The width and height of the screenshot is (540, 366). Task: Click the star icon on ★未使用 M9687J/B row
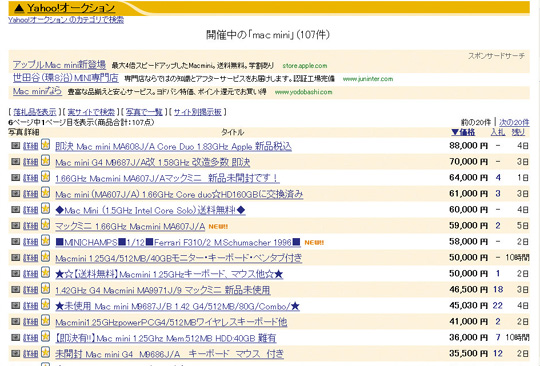(45, 304)
